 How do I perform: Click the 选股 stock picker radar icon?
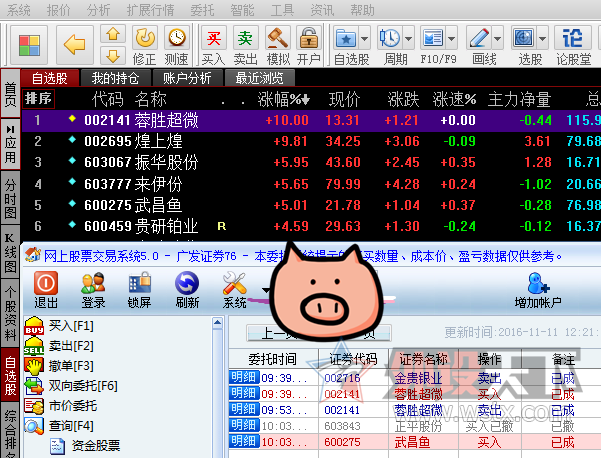524,38
